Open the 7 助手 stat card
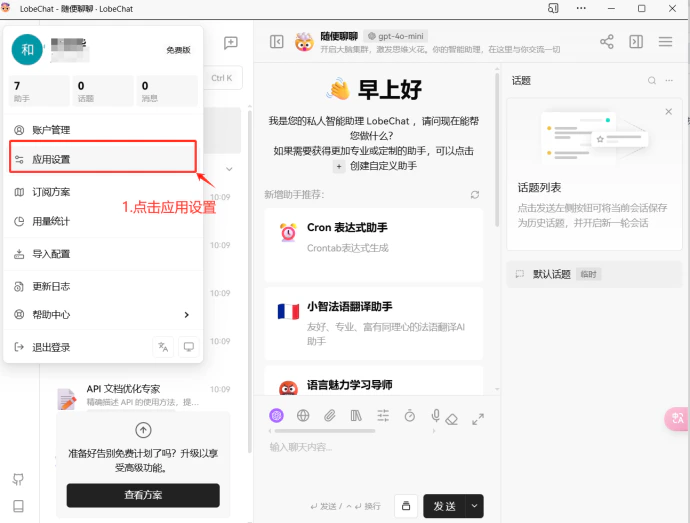690x523 pixels. [39, 91]
